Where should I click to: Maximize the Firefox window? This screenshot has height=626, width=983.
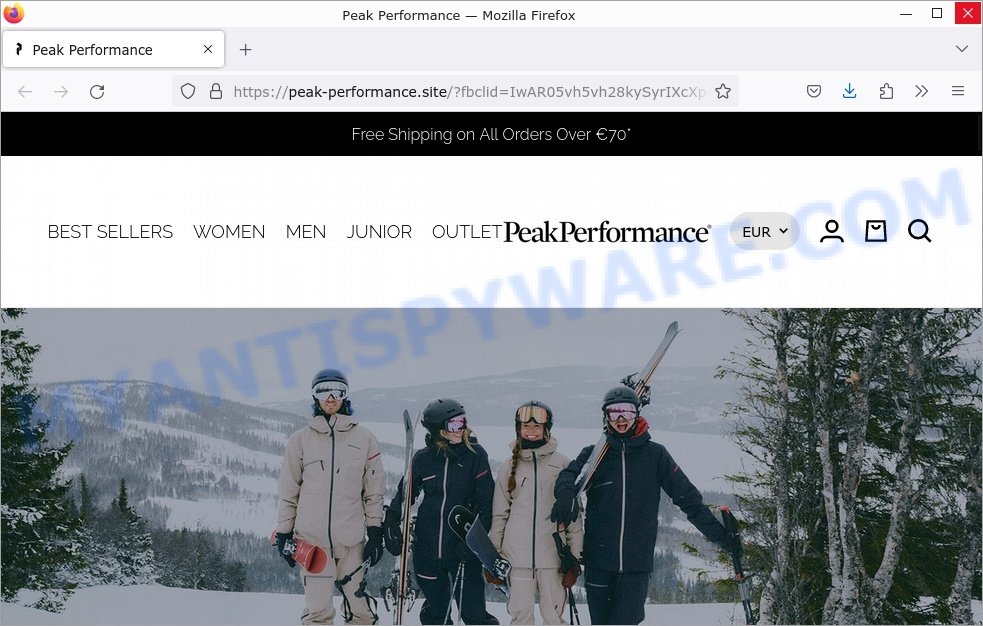tap(937, 13)
